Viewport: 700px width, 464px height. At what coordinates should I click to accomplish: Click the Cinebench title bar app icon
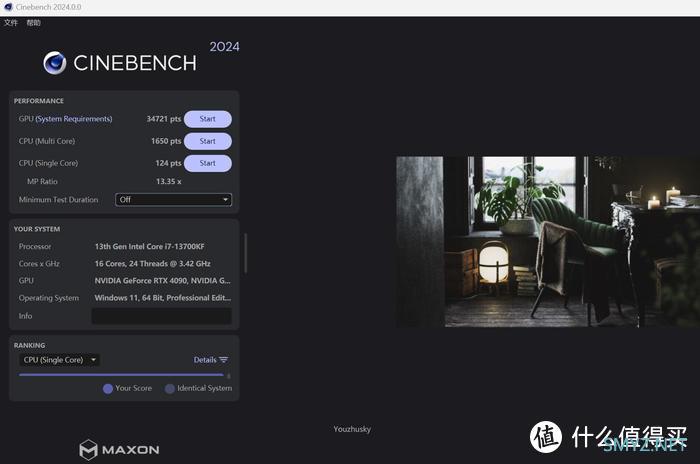tap(8, 7)
